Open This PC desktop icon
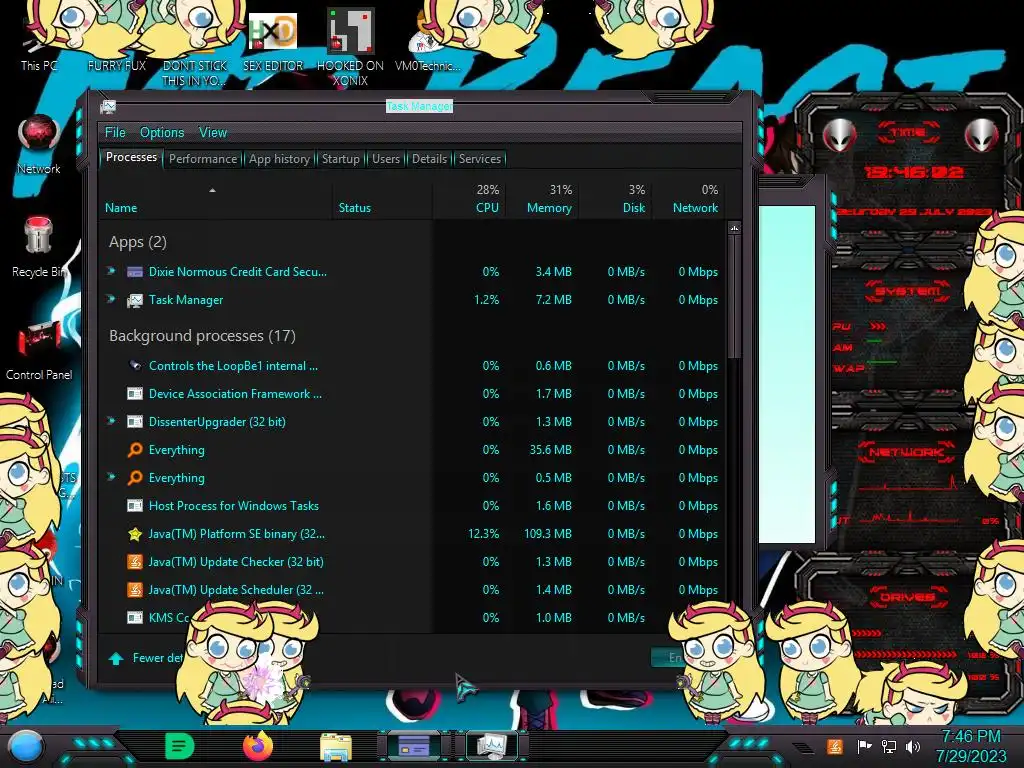Screen dimensions: 1024x768 pyautogui.click(x=39, y=42)
